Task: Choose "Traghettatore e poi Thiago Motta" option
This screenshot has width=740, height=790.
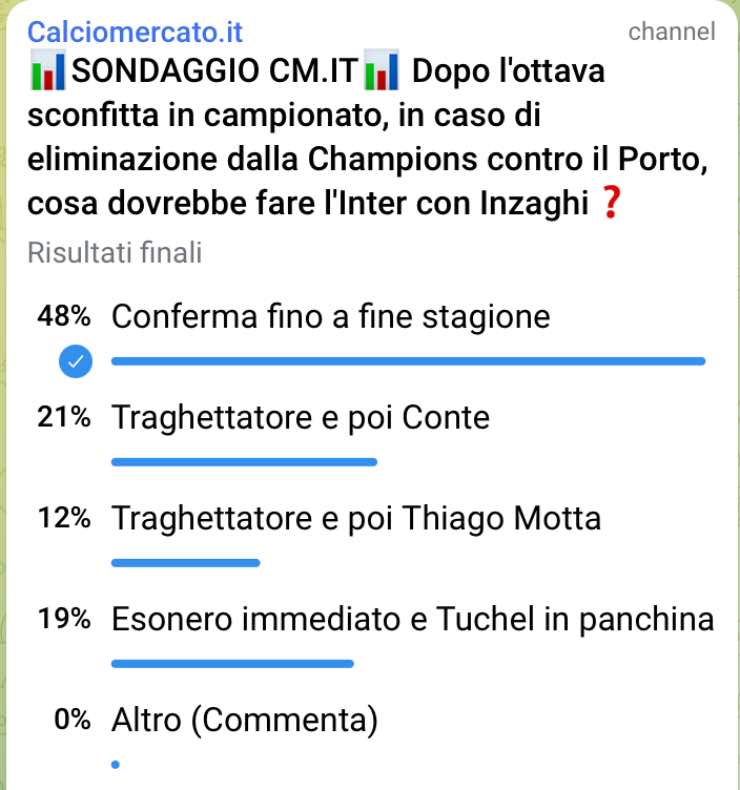Action: tap(356, 519)
